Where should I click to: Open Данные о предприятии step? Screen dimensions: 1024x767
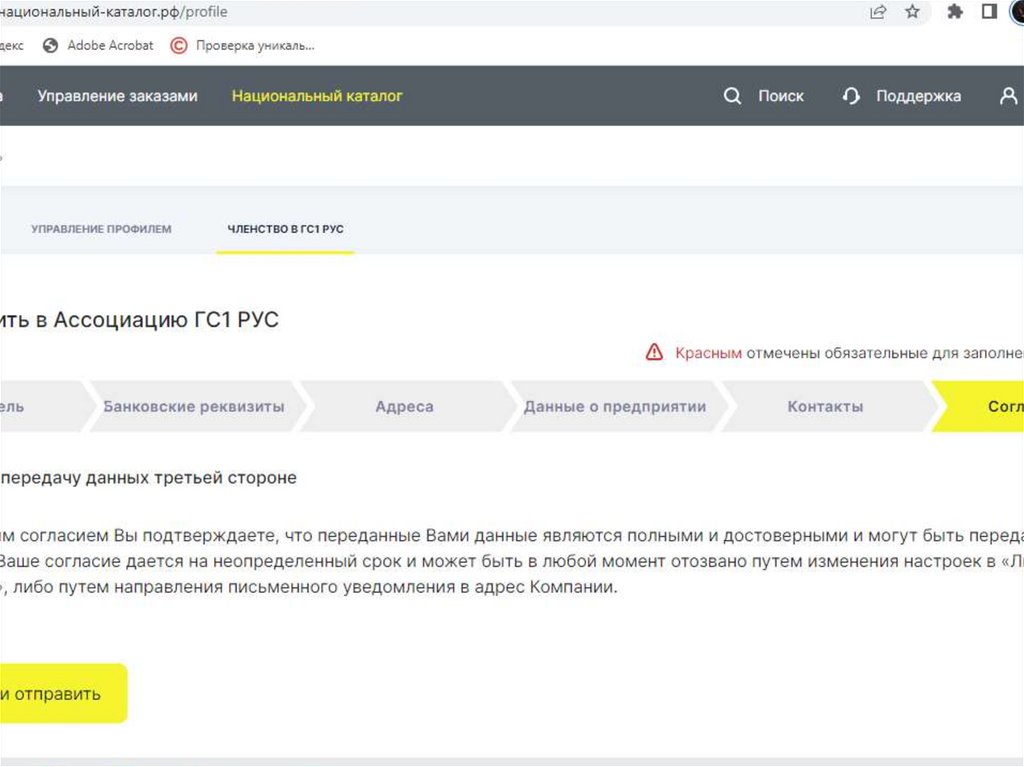click(x=614, y=407)
